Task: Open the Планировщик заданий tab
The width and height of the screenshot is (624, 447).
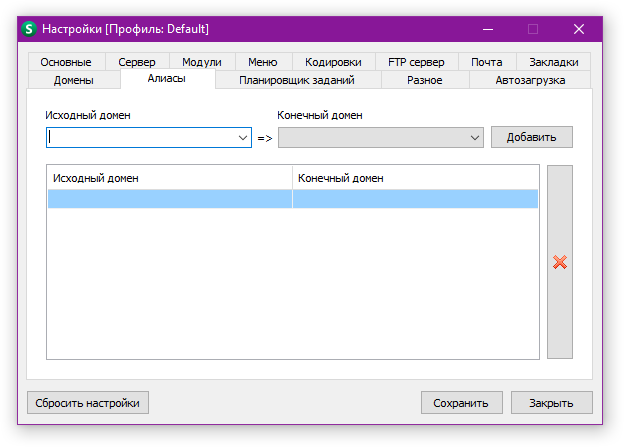Action: tap(297, 80)
